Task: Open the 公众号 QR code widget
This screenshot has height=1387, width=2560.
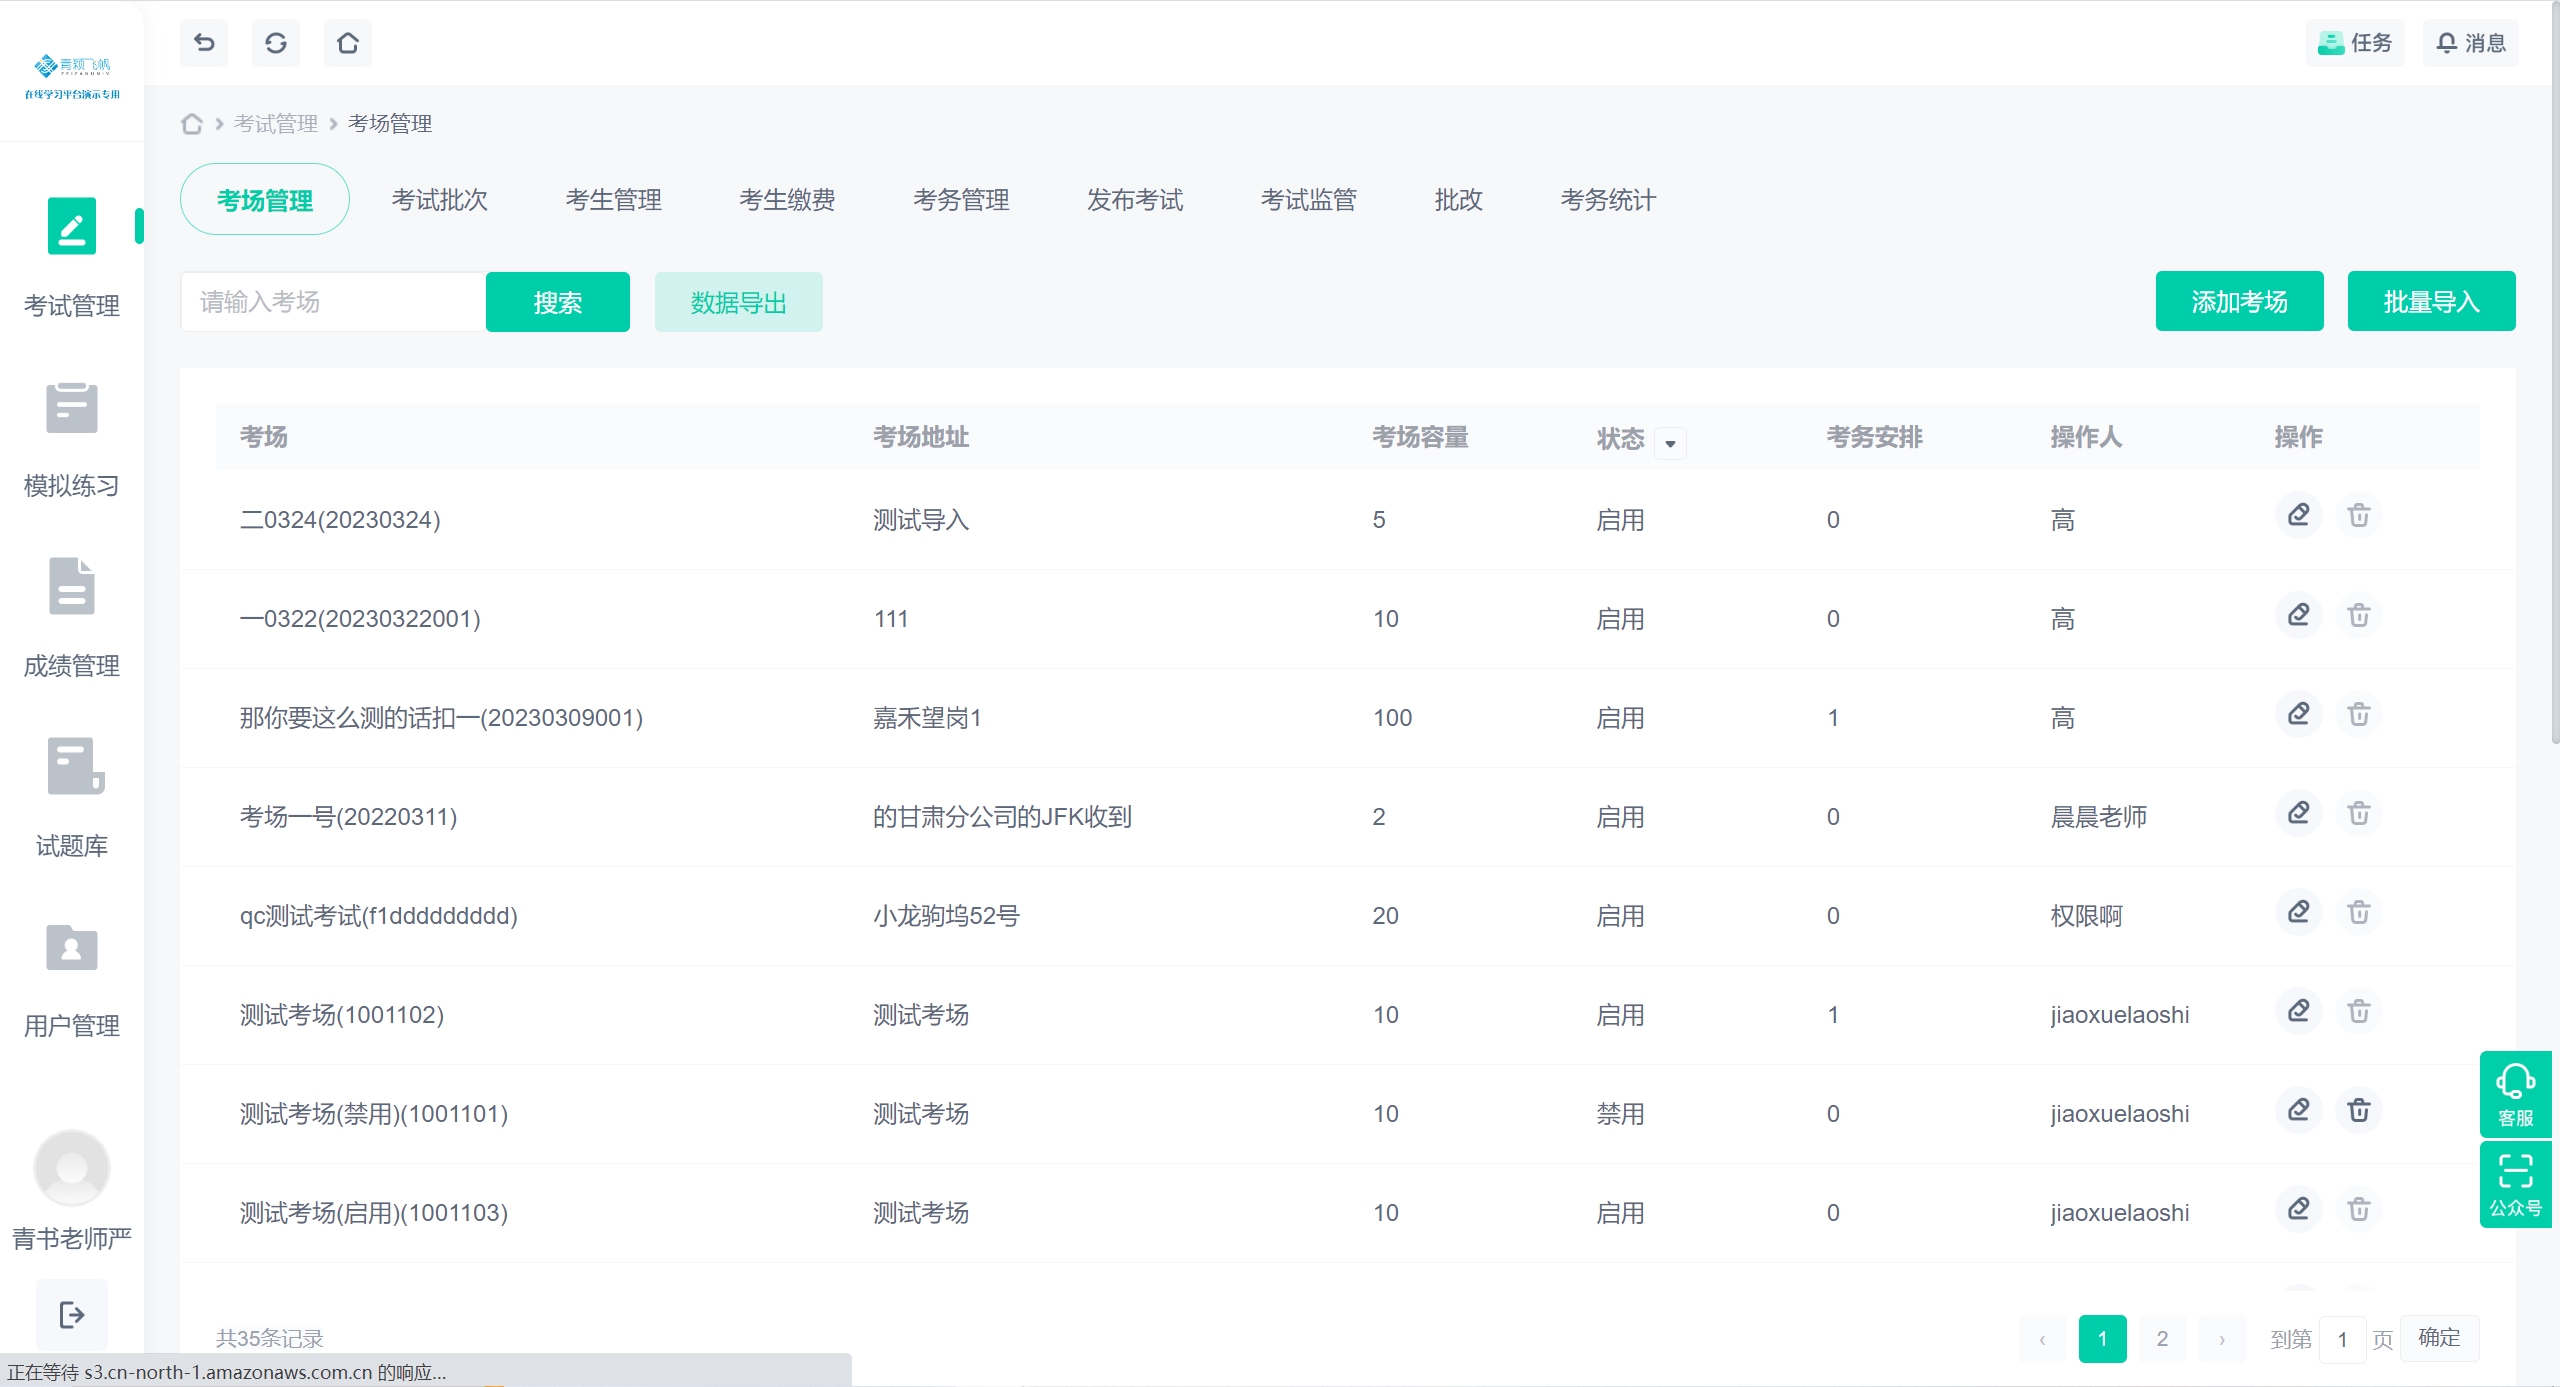Action: point(2516,1185)
